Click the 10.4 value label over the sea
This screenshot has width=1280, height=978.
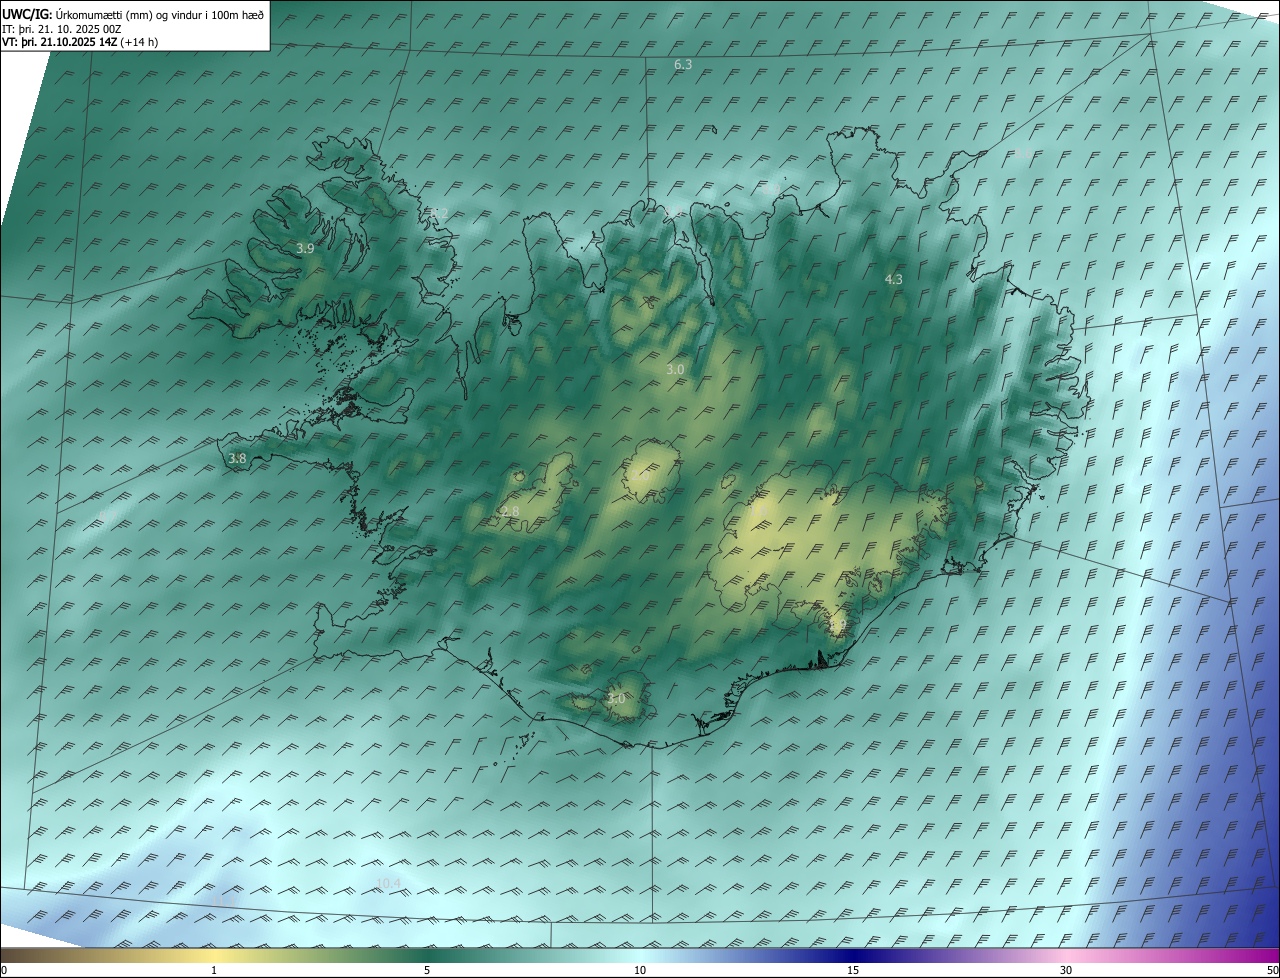388,883
